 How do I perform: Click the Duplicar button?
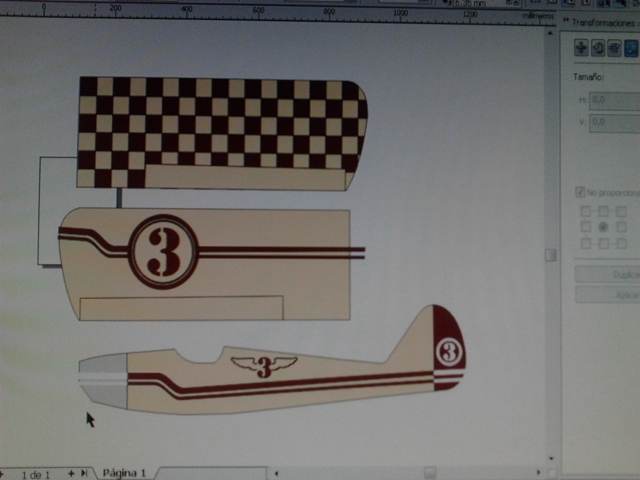pos(610,274)
